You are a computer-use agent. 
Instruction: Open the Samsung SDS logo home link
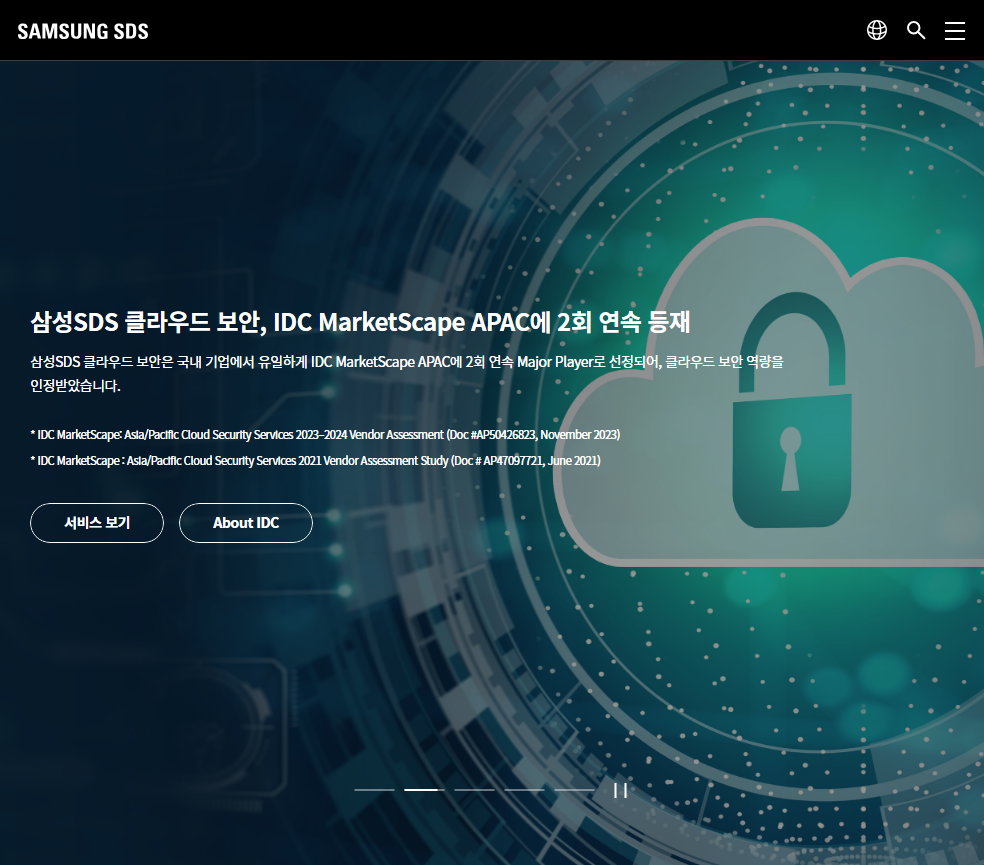click(x=83, y=31)
